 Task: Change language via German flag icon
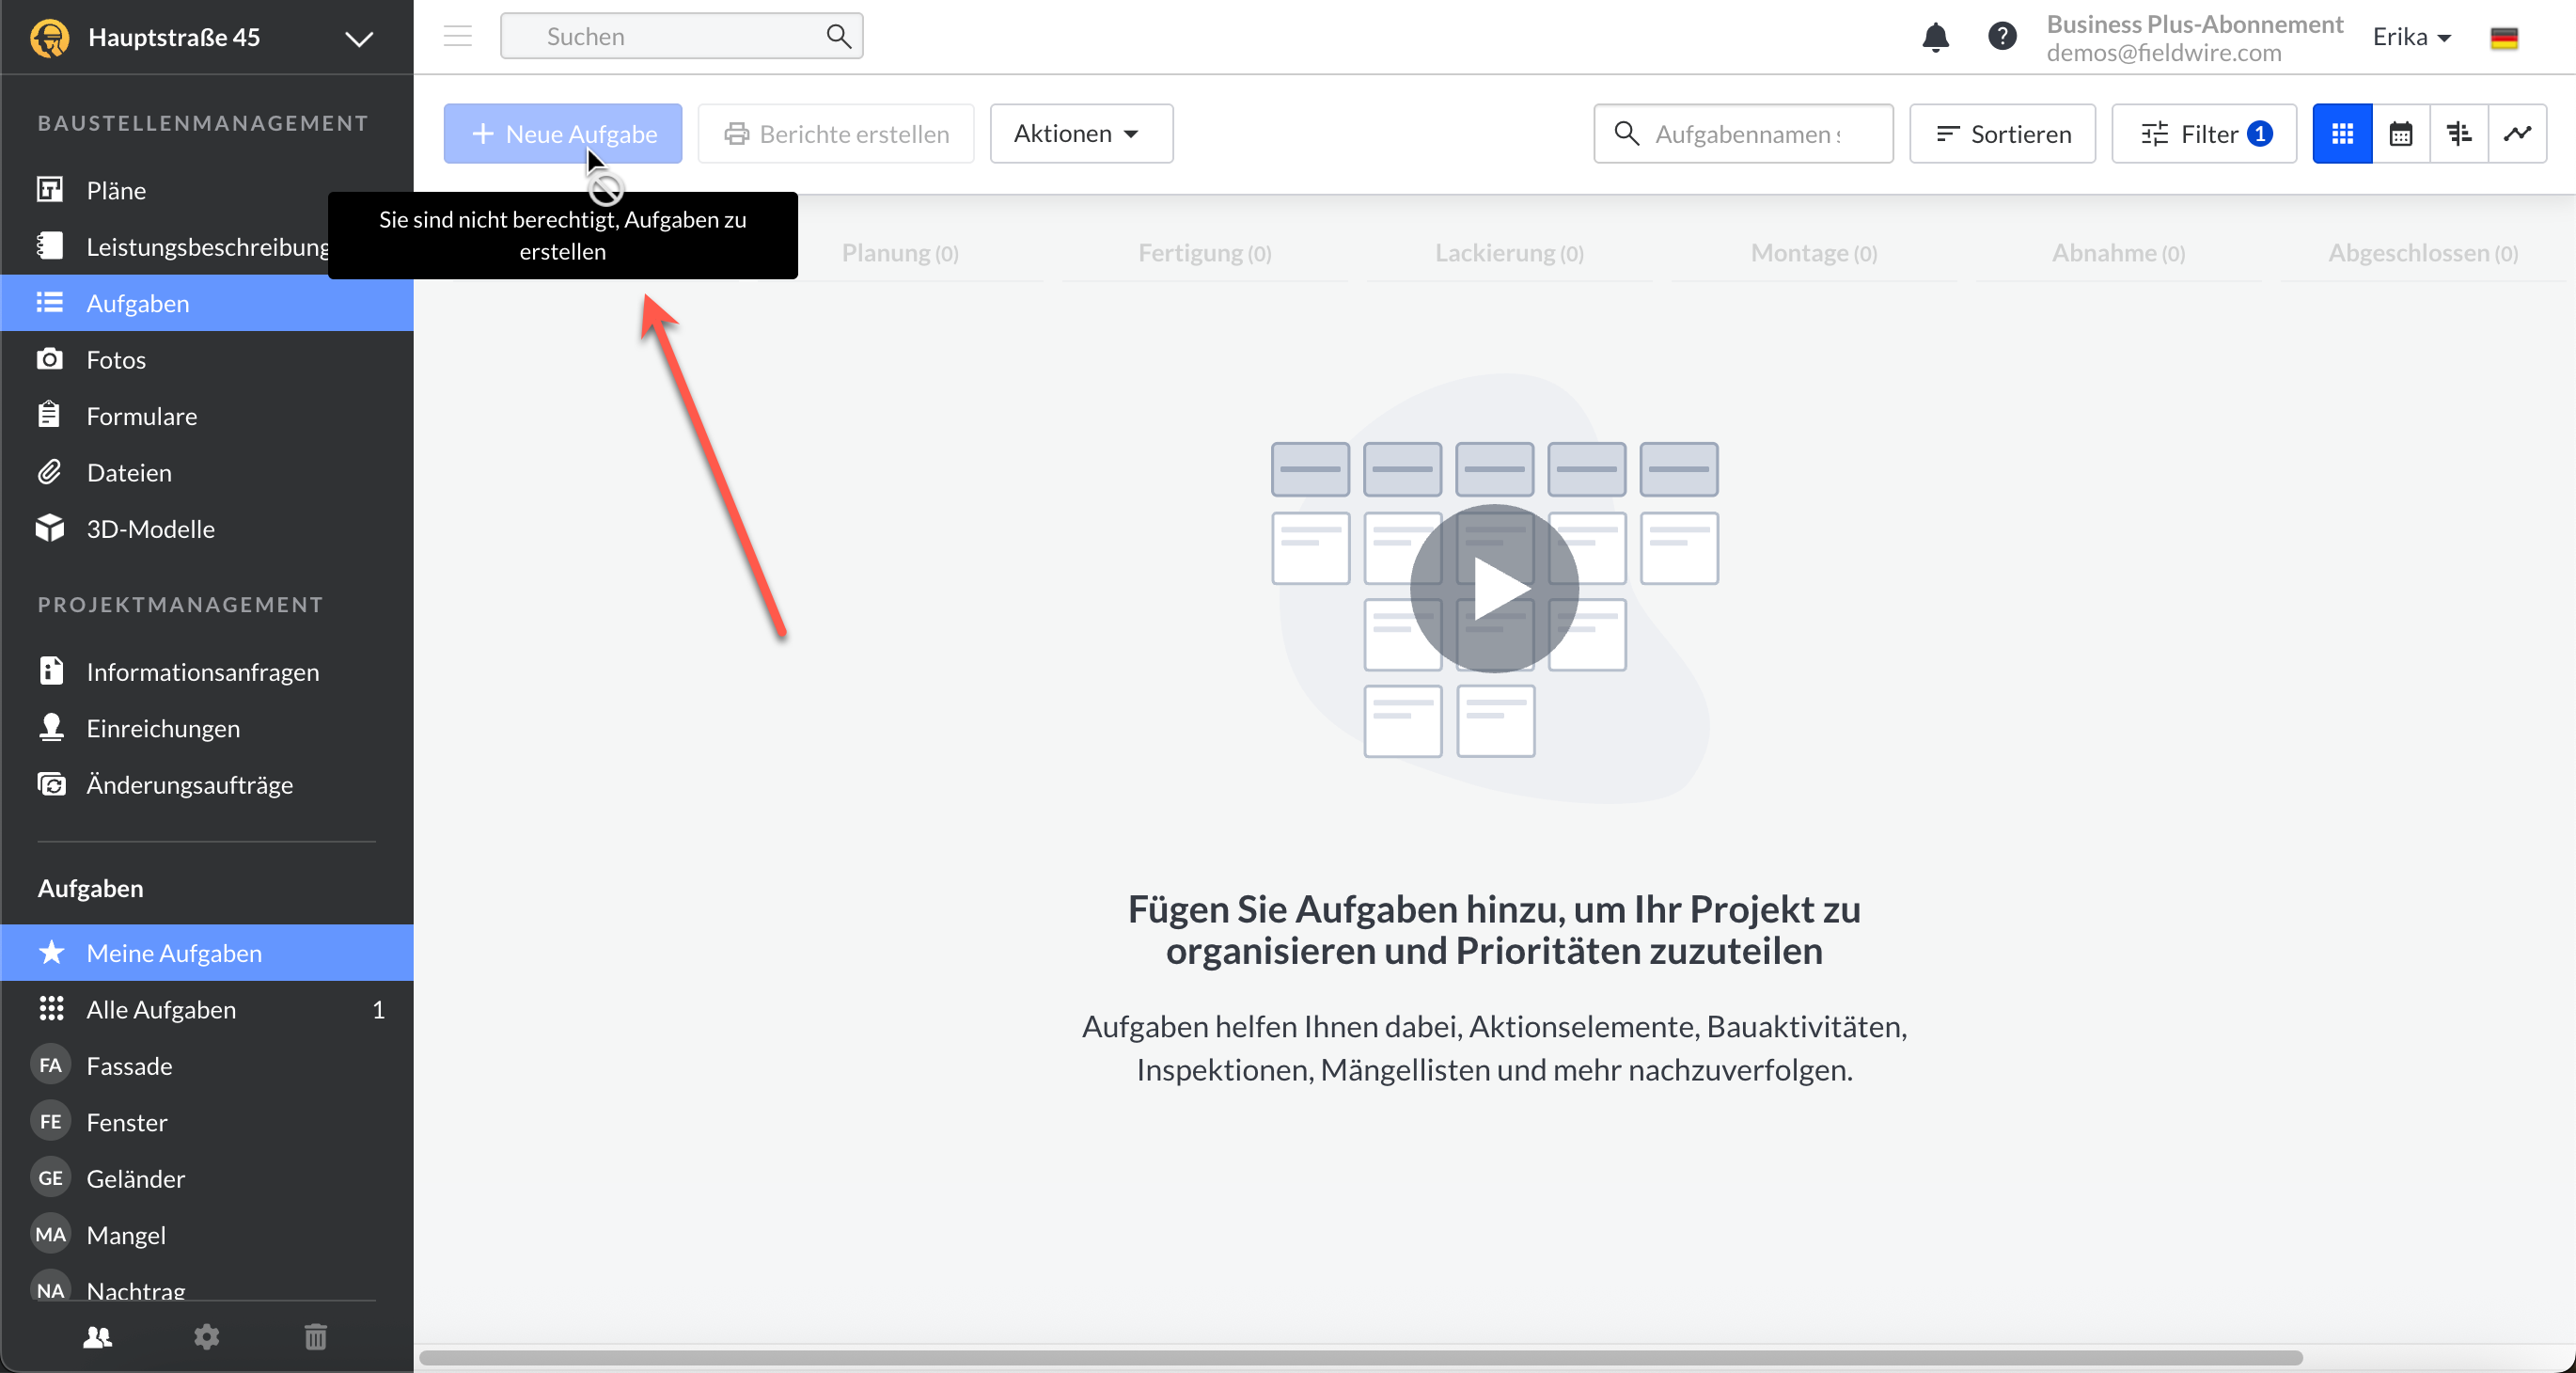[x=2504, y=38]
